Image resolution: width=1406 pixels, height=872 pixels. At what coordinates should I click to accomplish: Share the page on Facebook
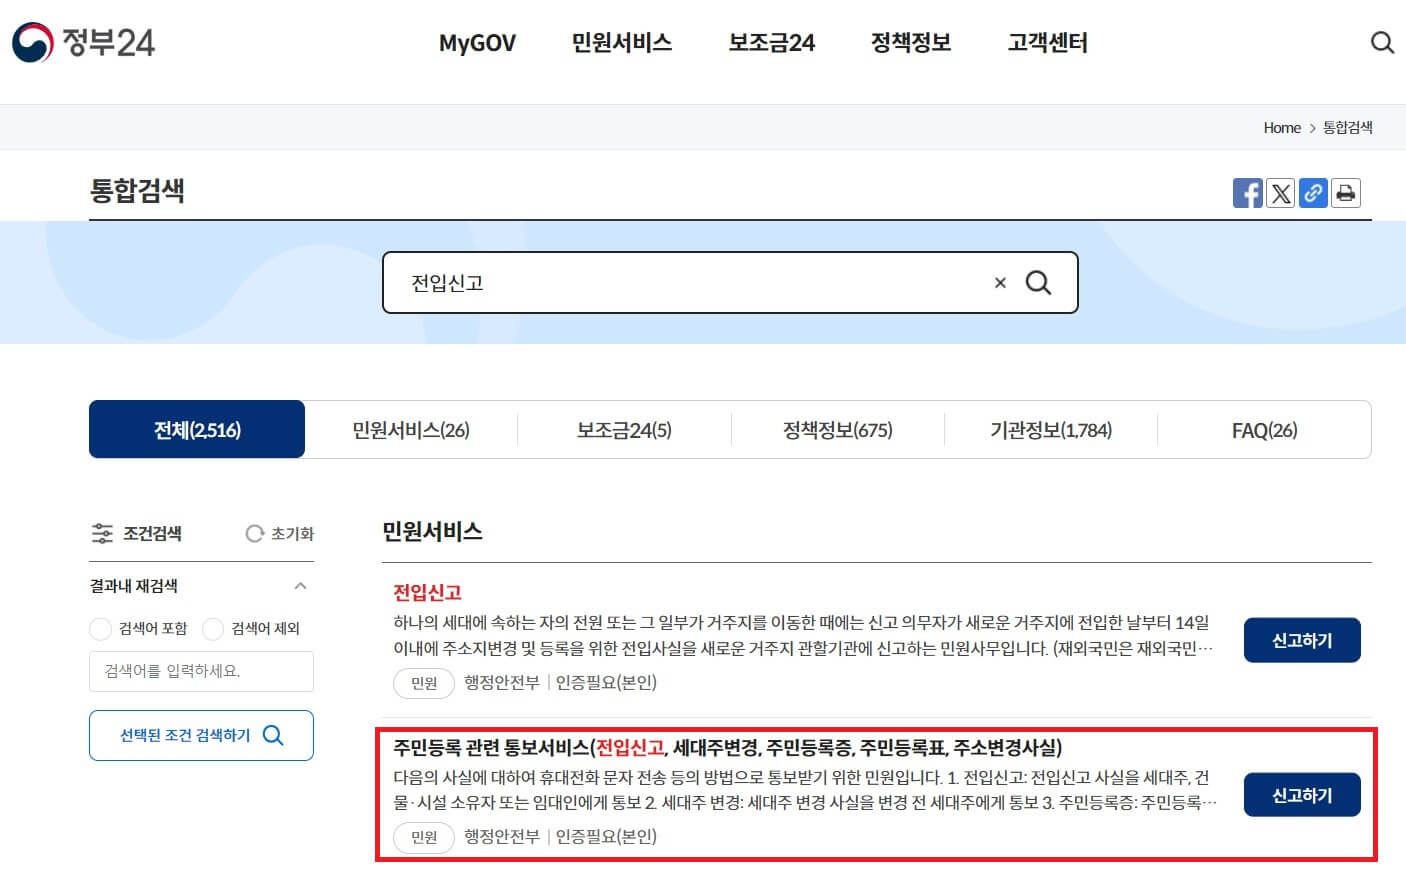pyautogui.click(x=1248, y=193)
